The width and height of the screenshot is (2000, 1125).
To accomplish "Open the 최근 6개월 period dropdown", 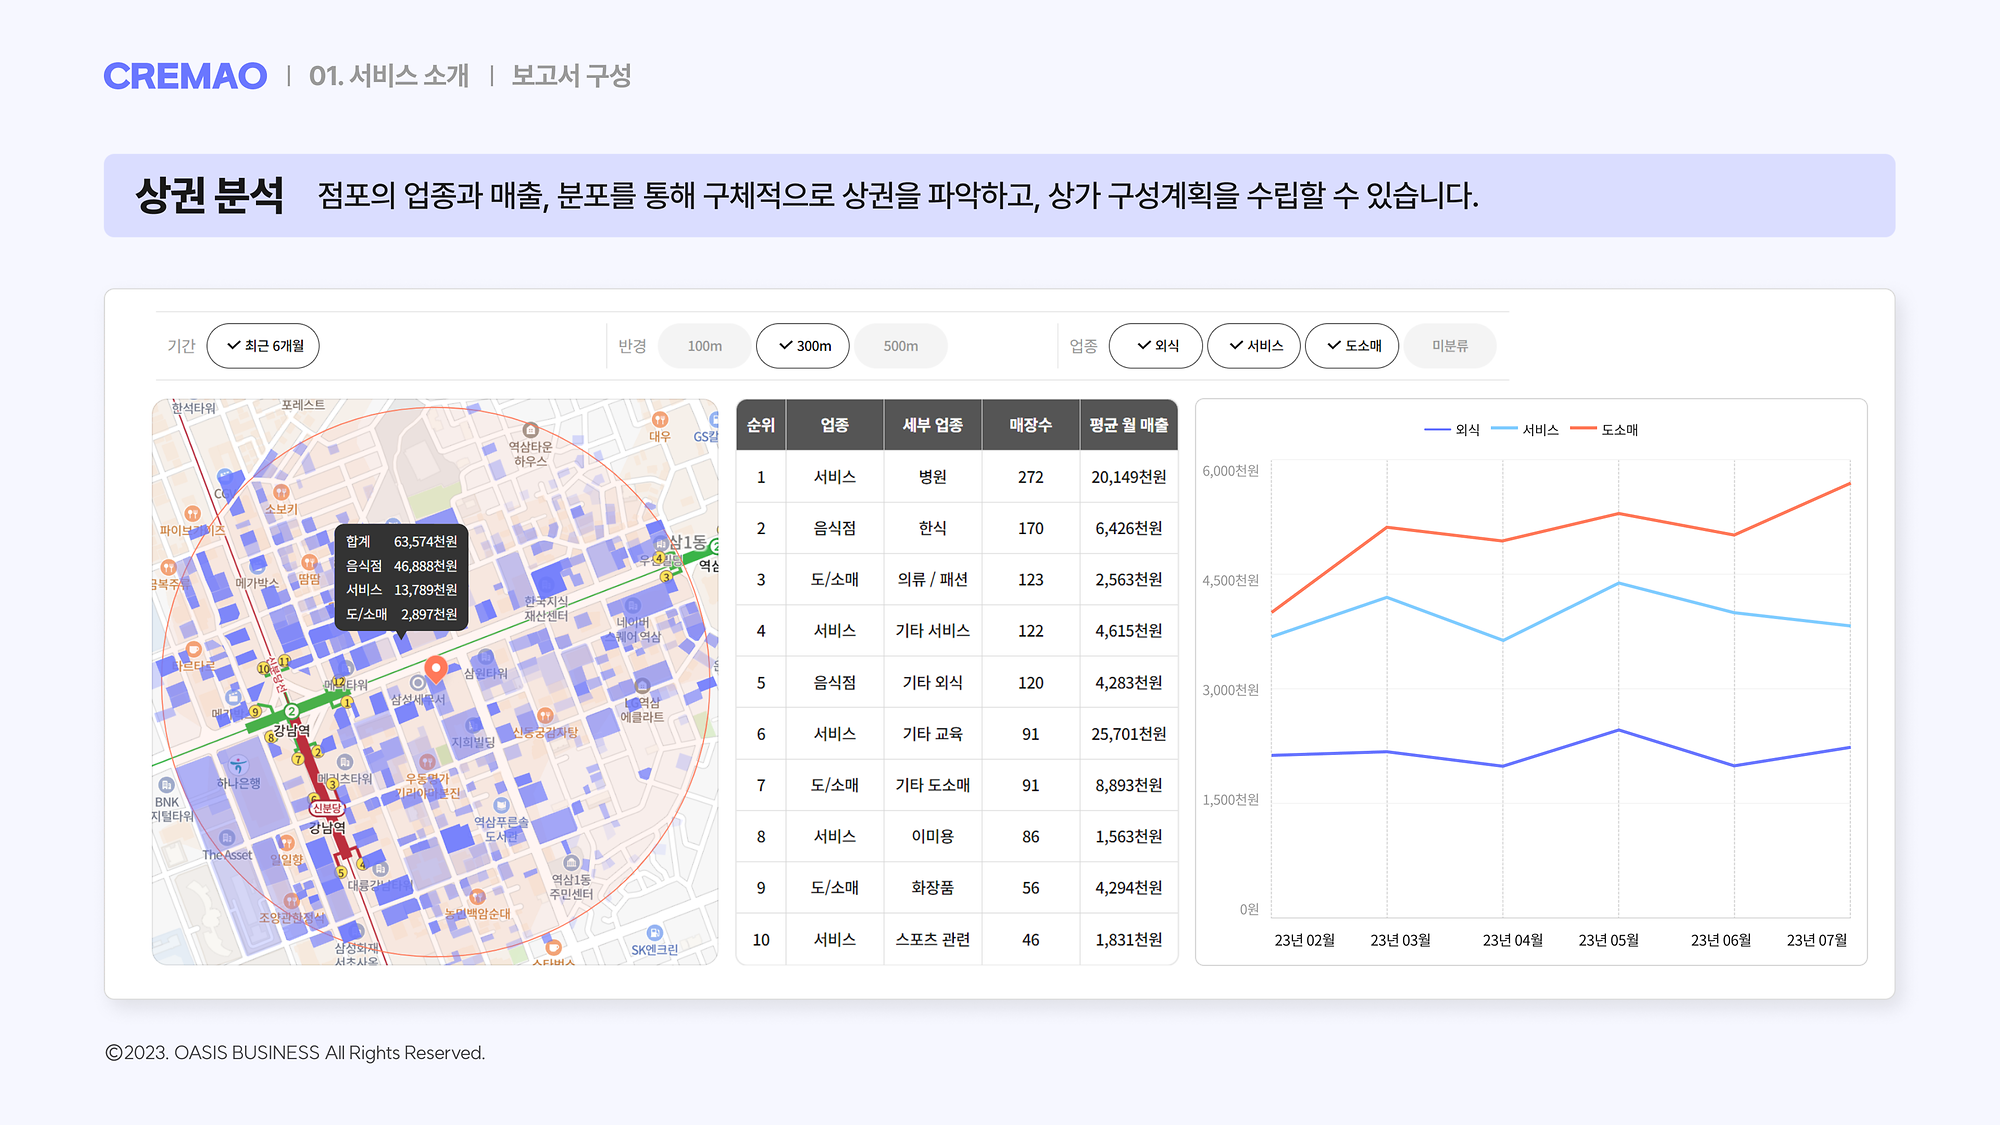I will point(262,346).
